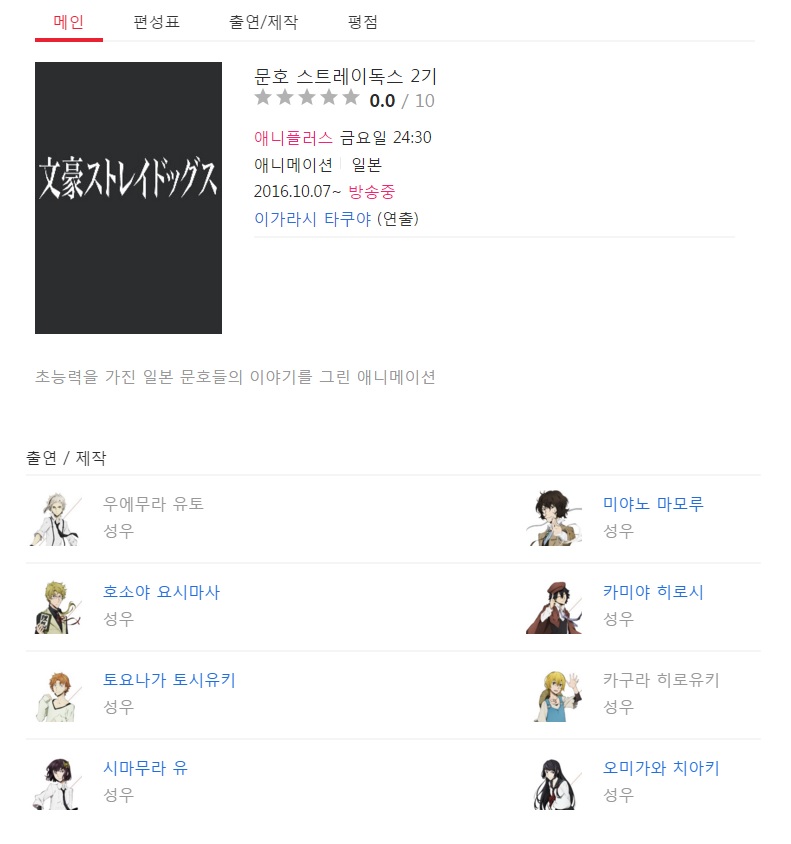This screenshot has height=844, width=791.
Task: Click 우에무라 유토 character avatar
Action: click(x=56, y=519)
